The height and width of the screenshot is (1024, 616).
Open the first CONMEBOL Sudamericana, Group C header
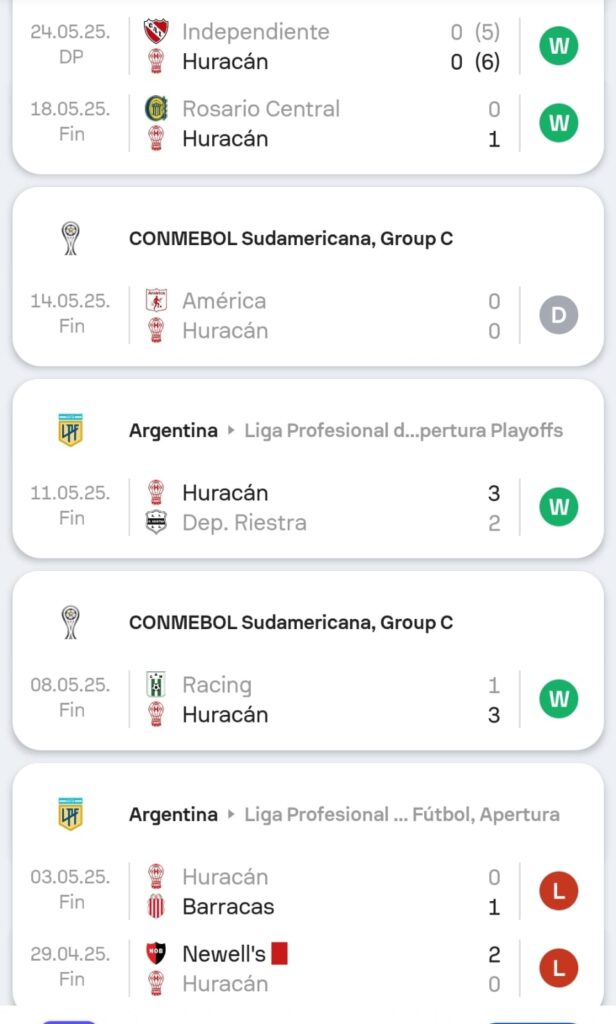pyautogui.click(x=291, y=239)
